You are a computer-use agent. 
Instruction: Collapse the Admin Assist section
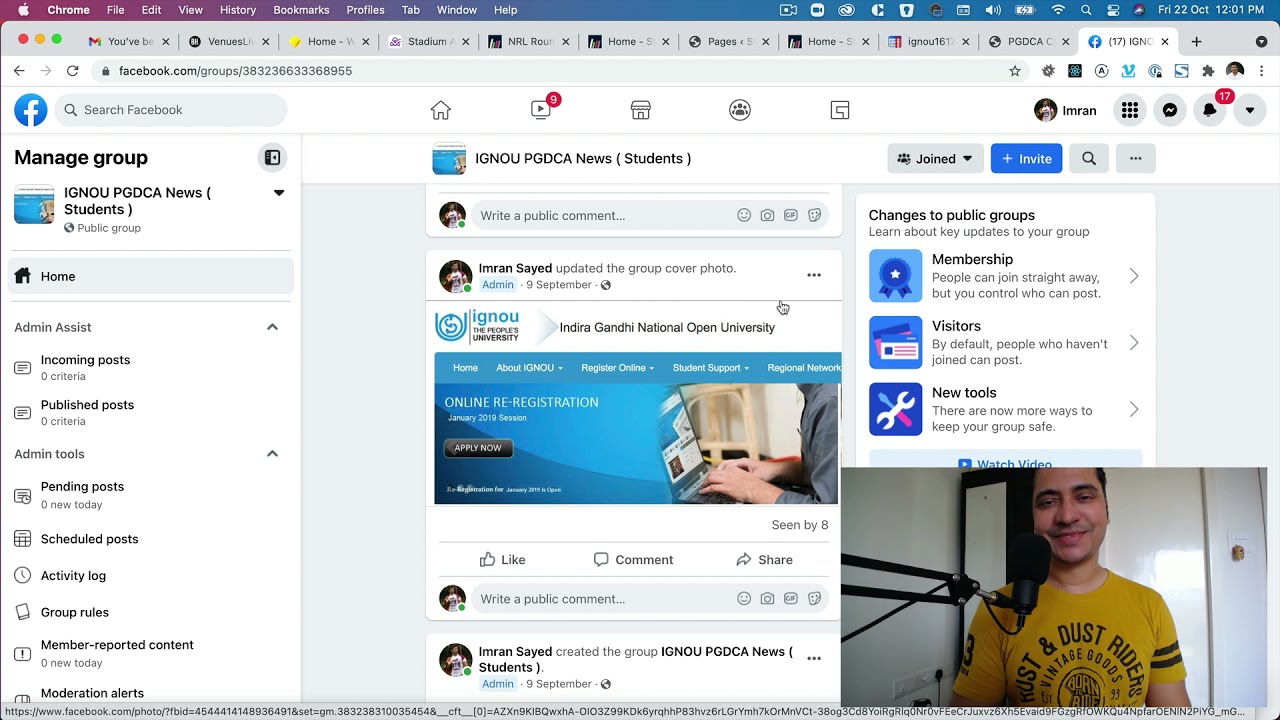[272, 327]
